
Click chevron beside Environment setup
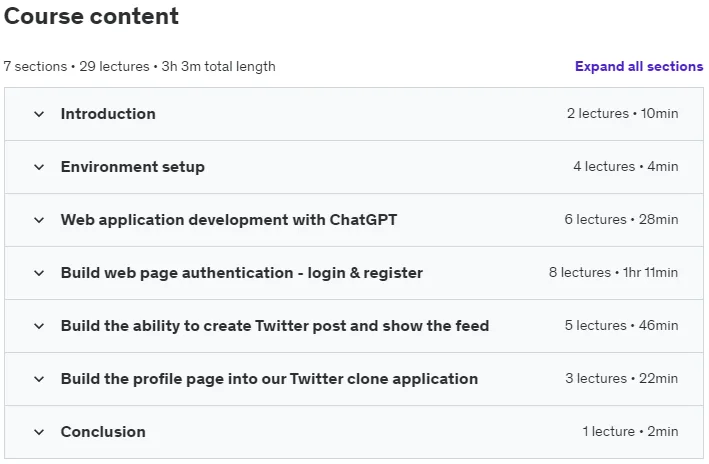click(39, 167)
